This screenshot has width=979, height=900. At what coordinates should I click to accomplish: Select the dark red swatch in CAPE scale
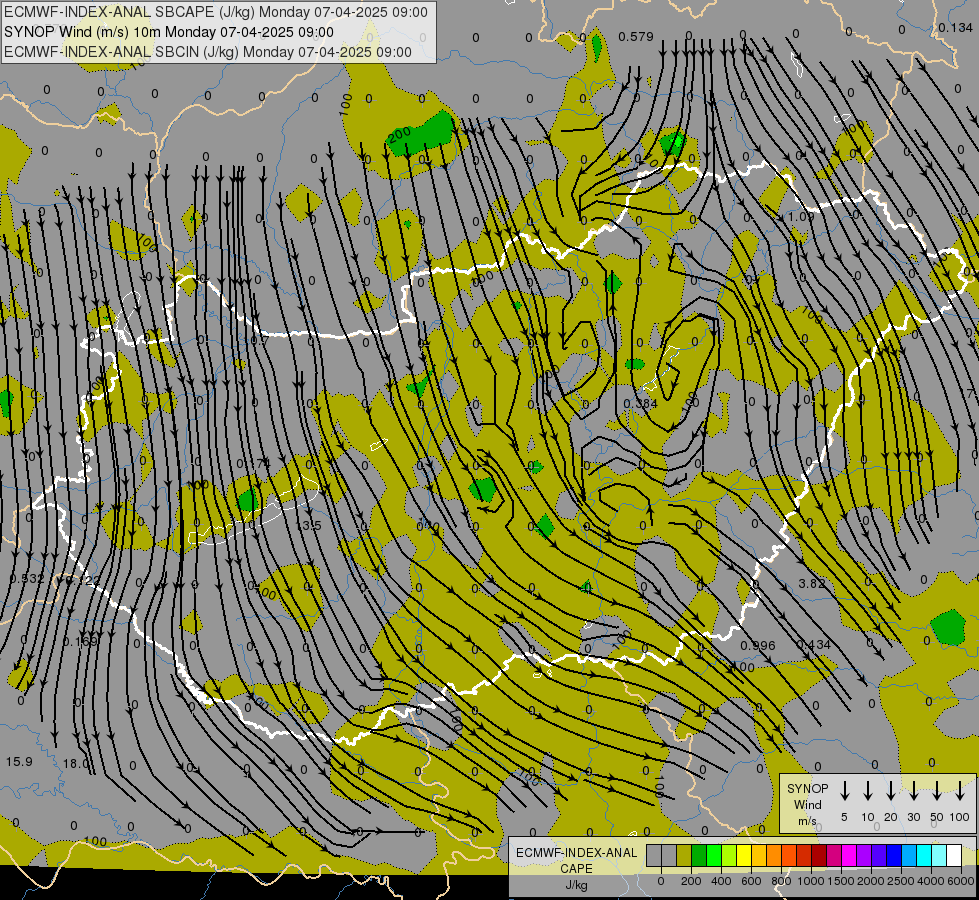tap(819, 855)
